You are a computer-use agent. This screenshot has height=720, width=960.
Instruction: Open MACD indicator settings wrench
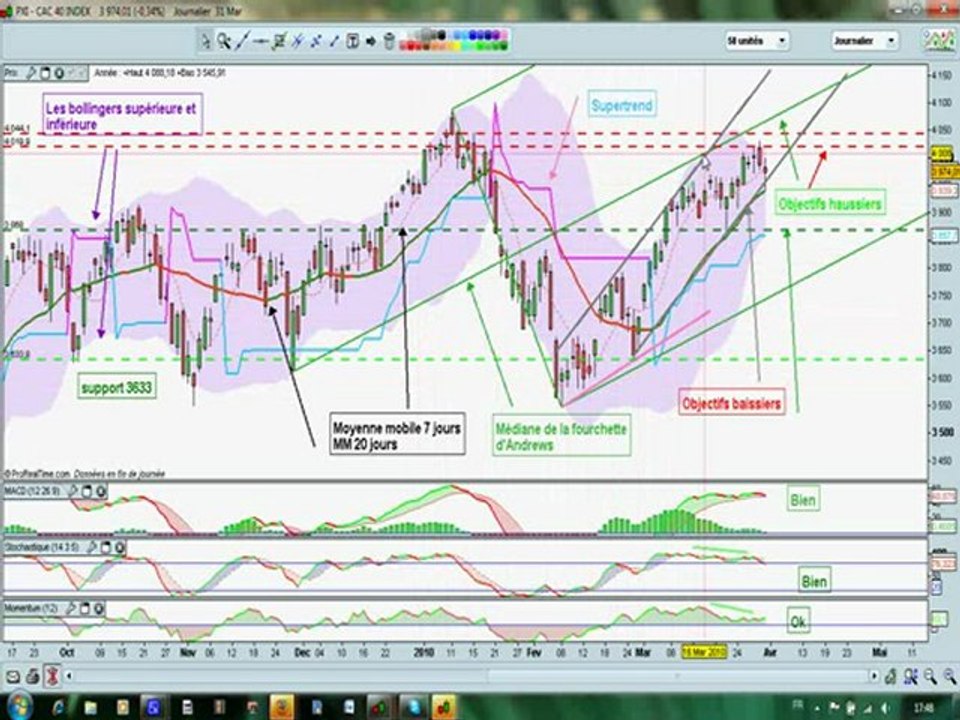[x=73, y=491]
